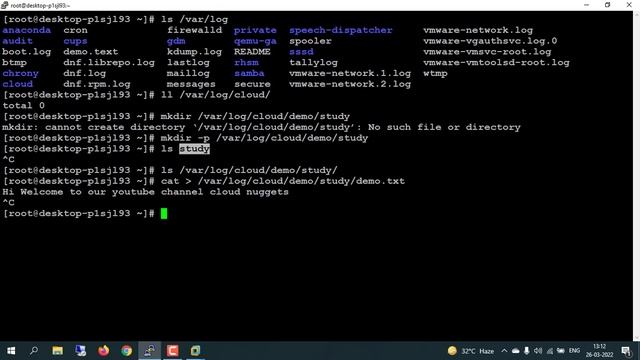Open File Explorer from the taskbar
The height and width of the screenshot is (360, 640).
point(58,351)
